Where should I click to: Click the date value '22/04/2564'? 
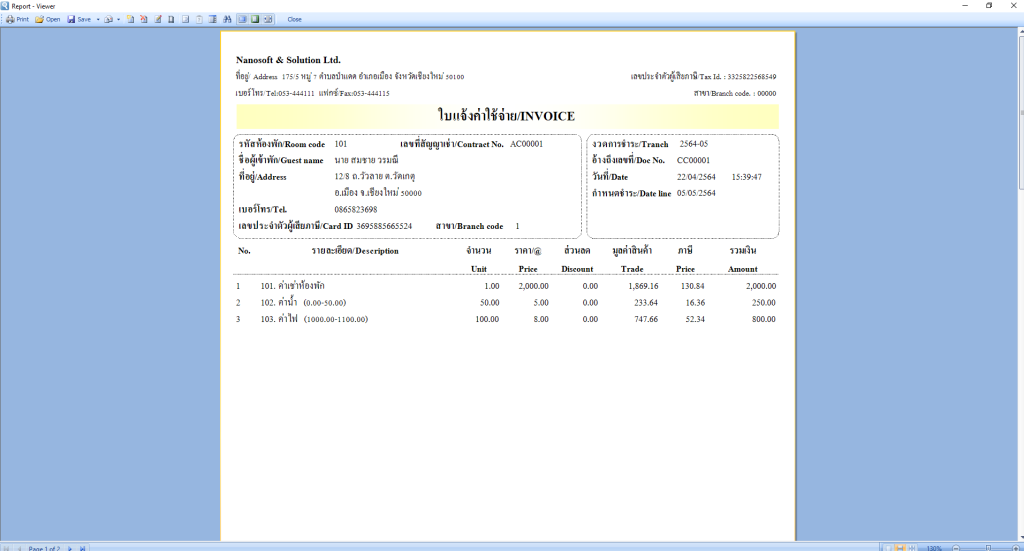coord(696,177)
